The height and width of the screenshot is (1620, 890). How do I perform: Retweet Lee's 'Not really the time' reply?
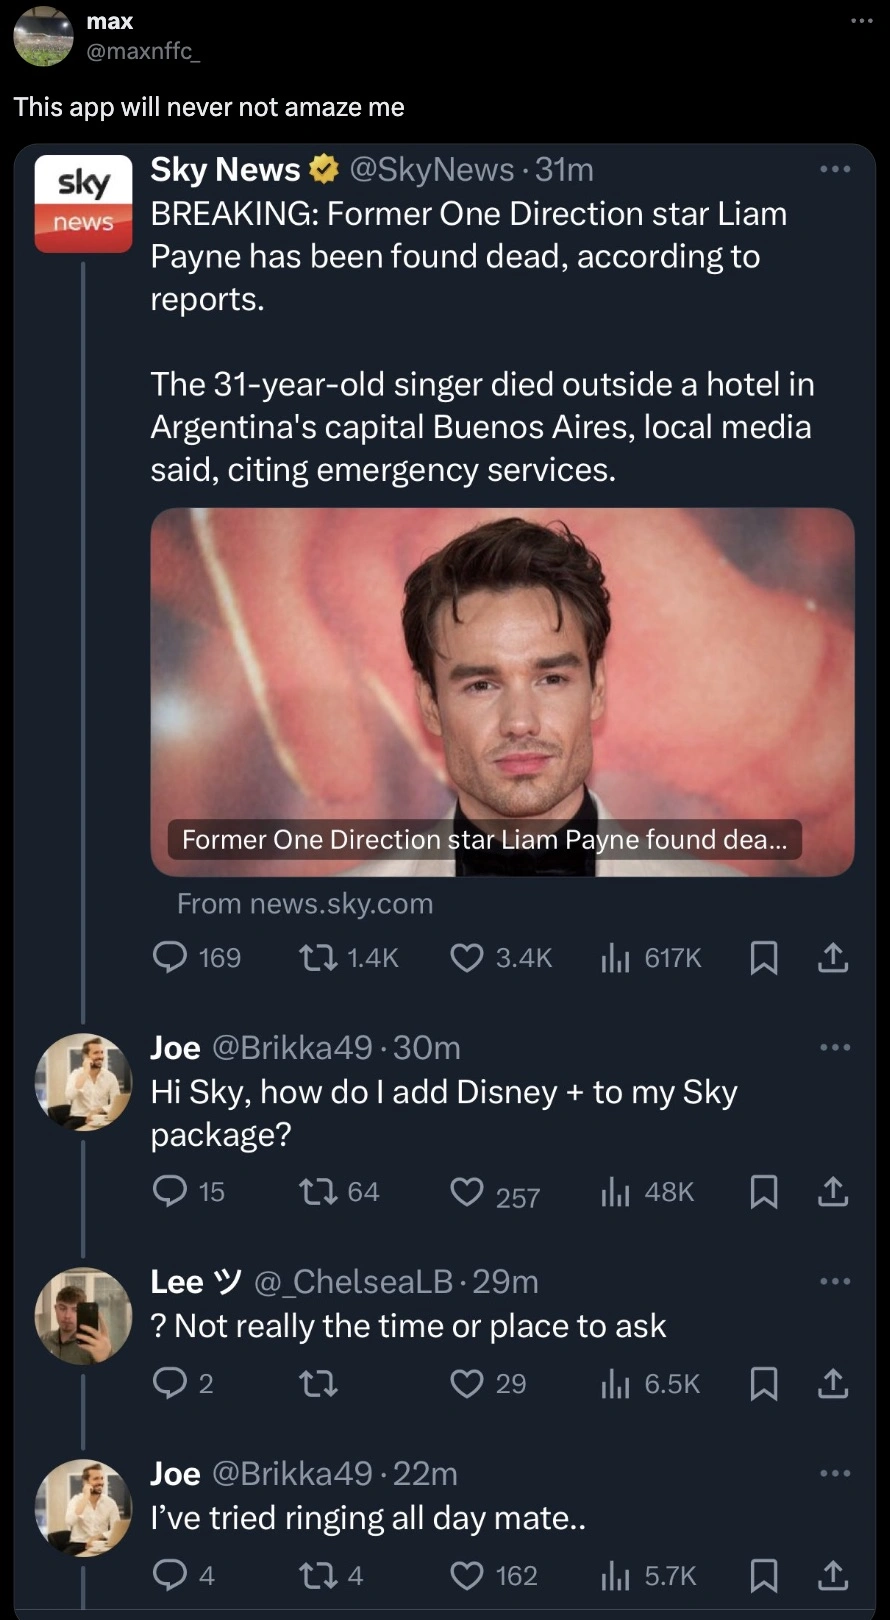coord(318,1384)
